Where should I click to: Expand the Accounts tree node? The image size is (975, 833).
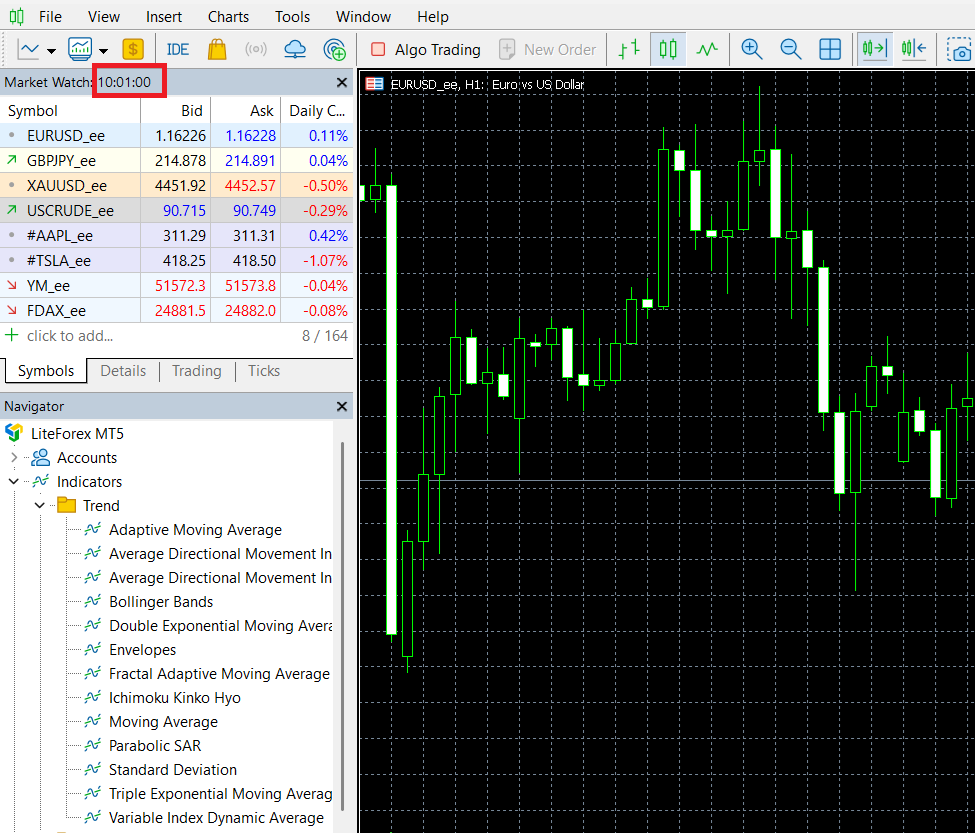click(14, 458)
